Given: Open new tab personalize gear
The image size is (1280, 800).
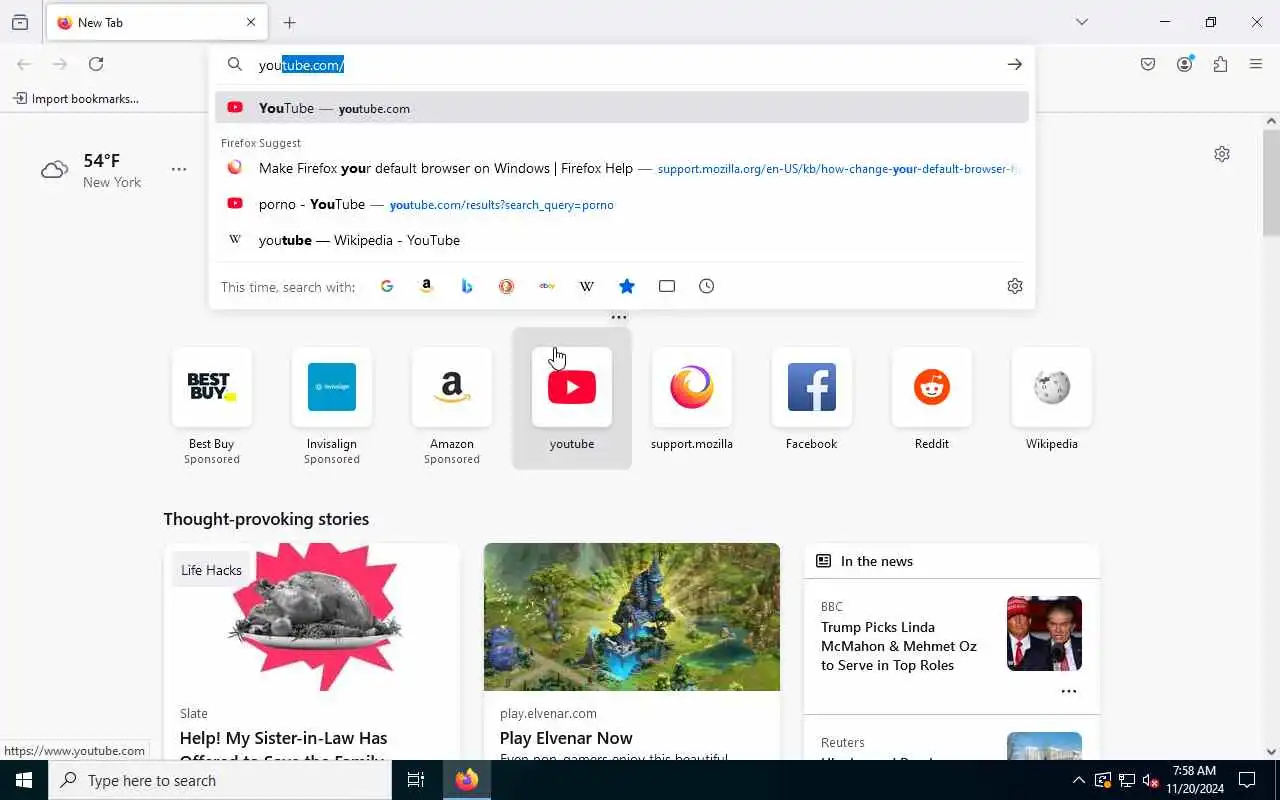Looking at the screenshot, I should pyautogui.click(x=1222, y=154).
